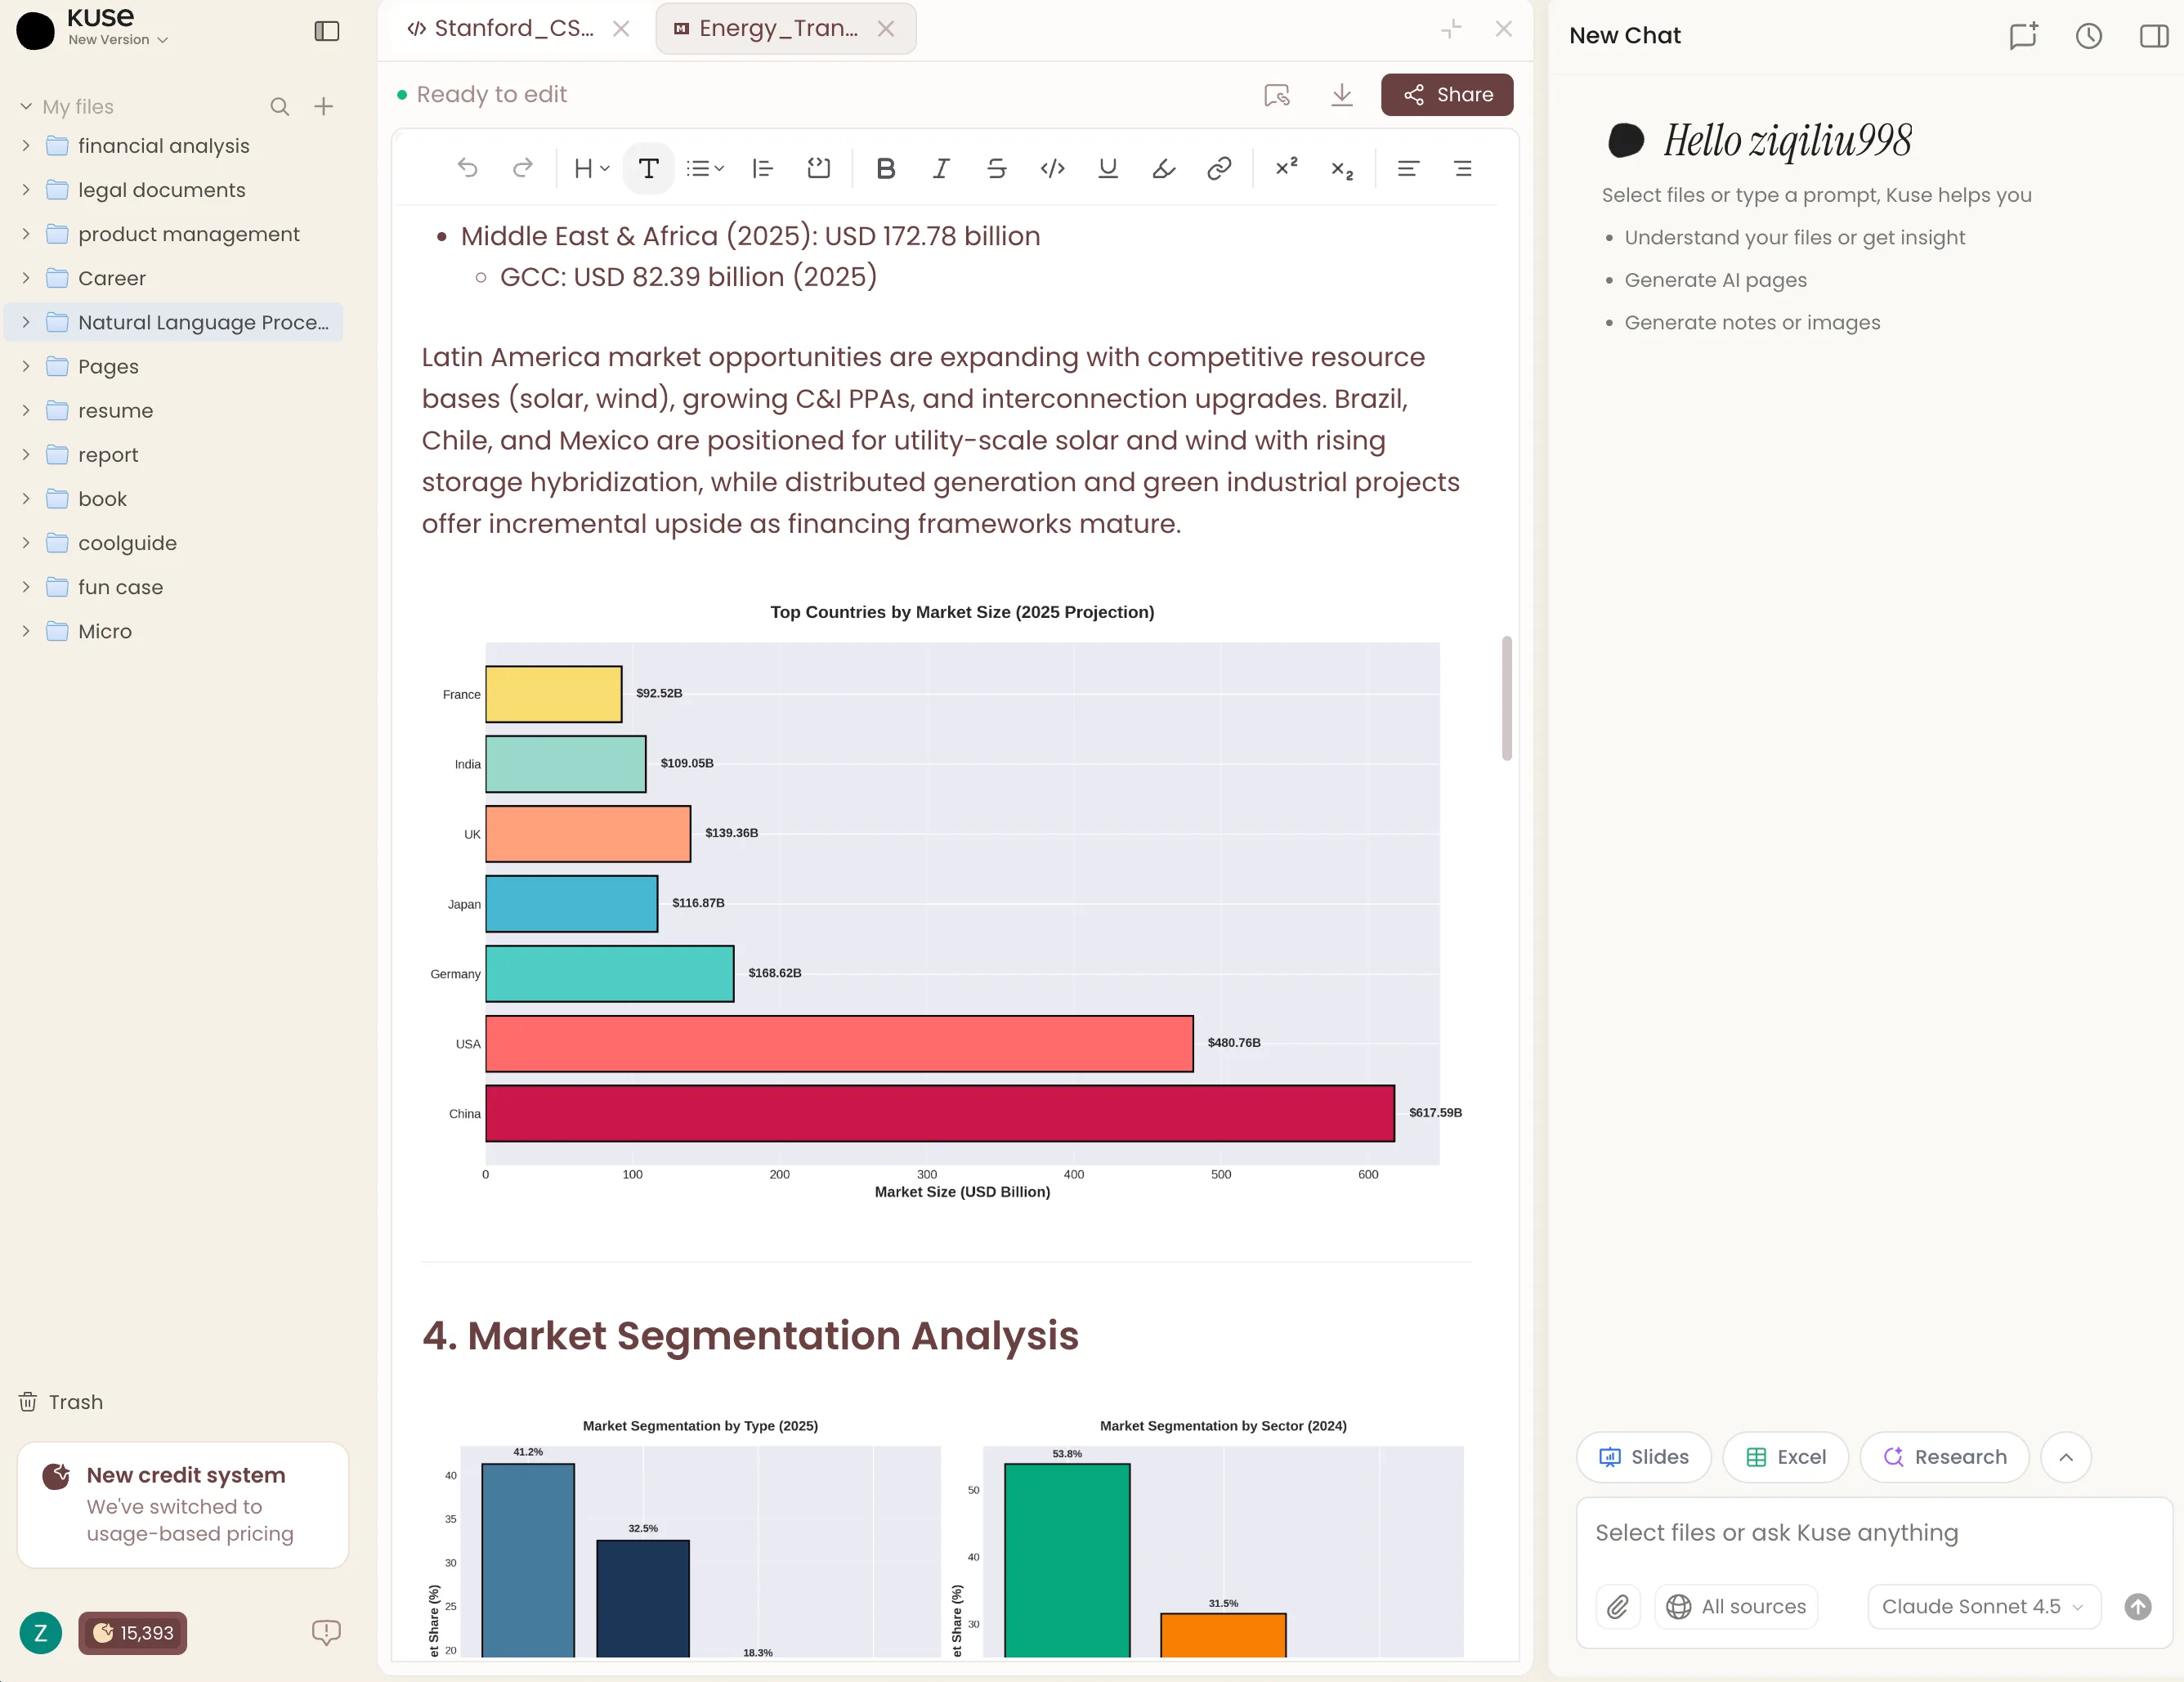The height and width of the screenshot is (1682, 2184).
Task: Click the Research button
Action: point(1944,1457)
